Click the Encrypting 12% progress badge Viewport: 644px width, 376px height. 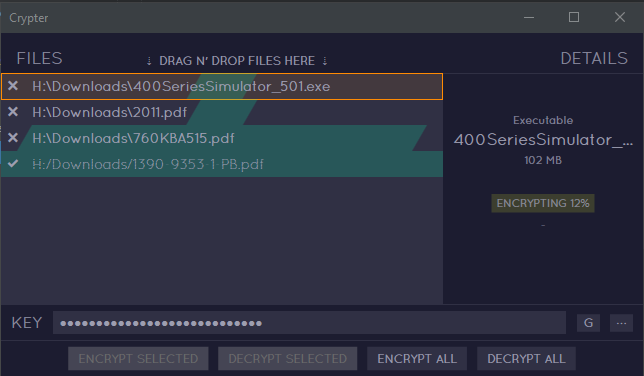coord(543,203)
